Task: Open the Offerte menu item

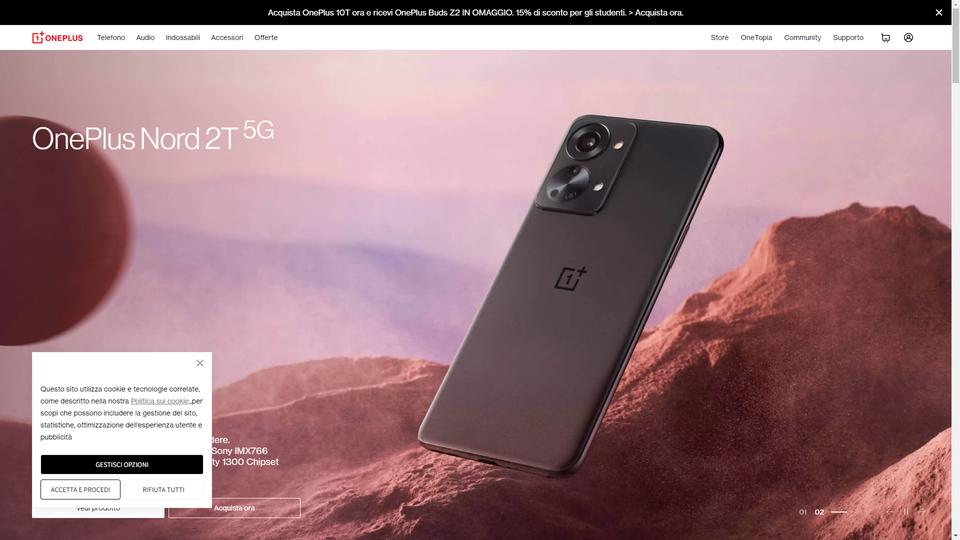Action: click(x=266, y=37)
